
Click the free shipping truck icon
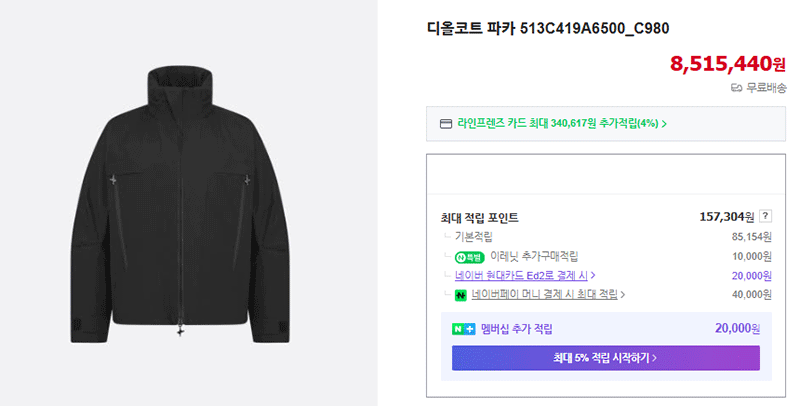tap(736, 88)
